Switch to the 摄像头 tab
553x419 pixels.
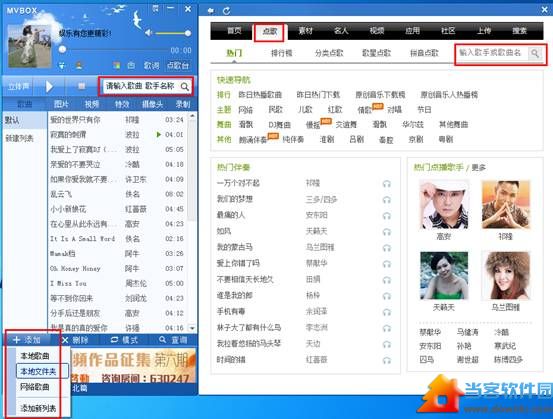pos(152,104)
